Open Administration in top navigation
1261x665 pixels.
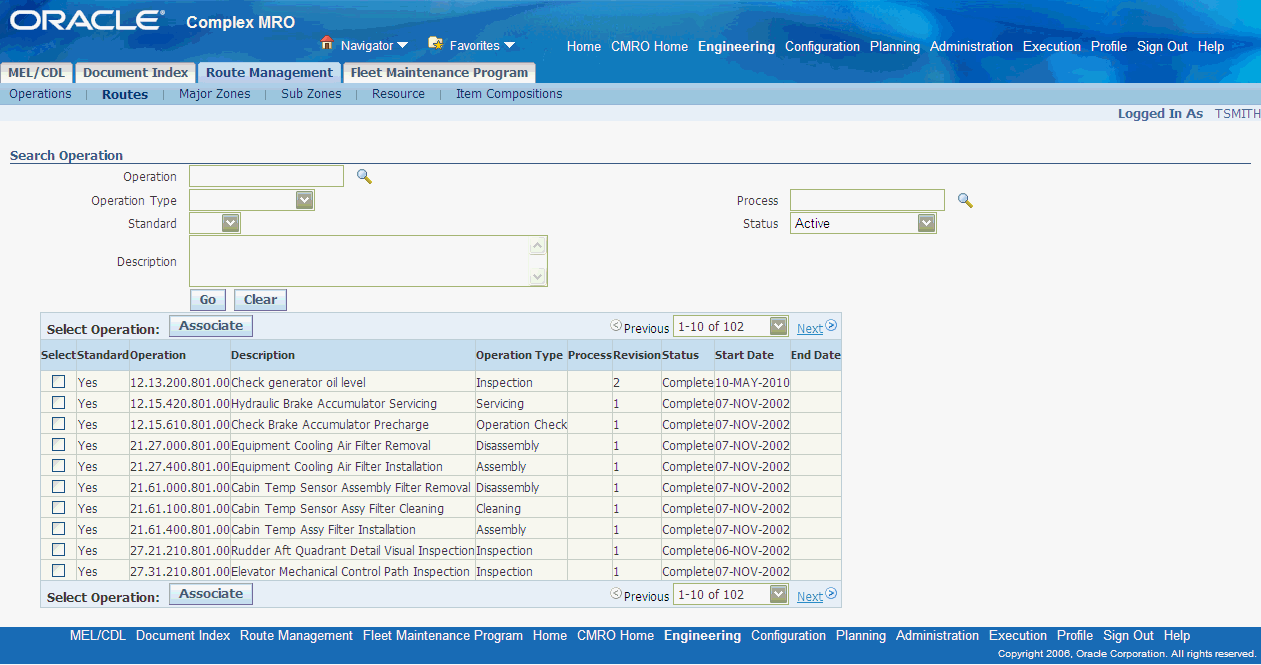(971, 47)
